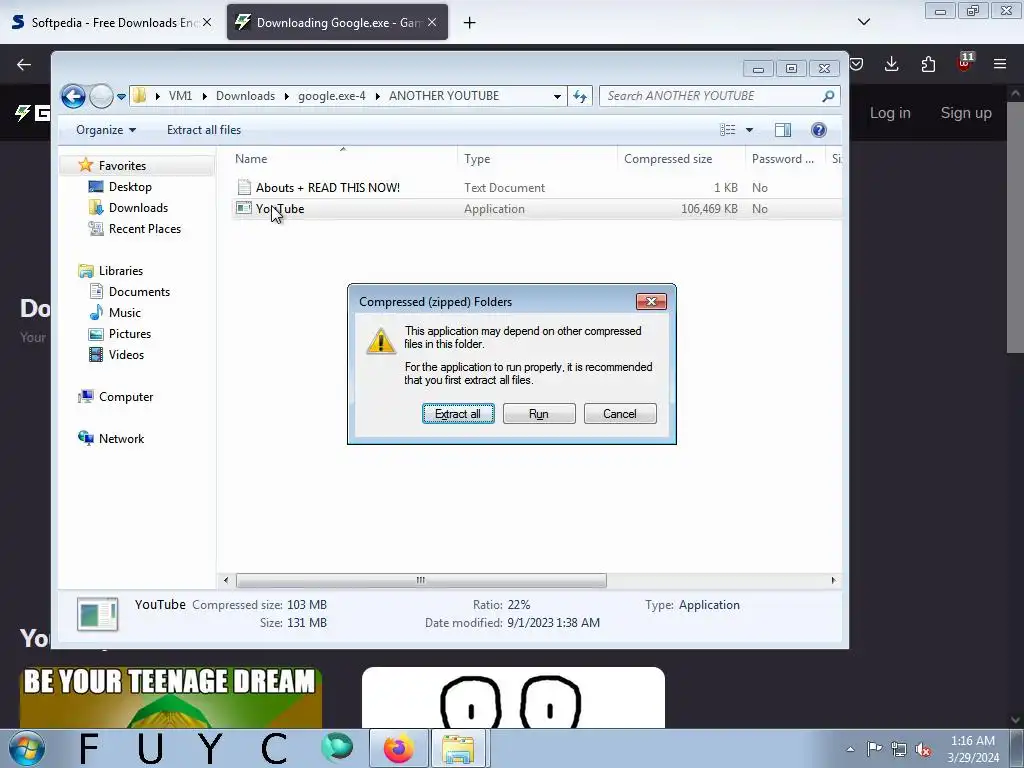Open Desktop in Favorites
Image resolution: width=1024 pixels, height=768 pixels.
click(x=130, y=187)
